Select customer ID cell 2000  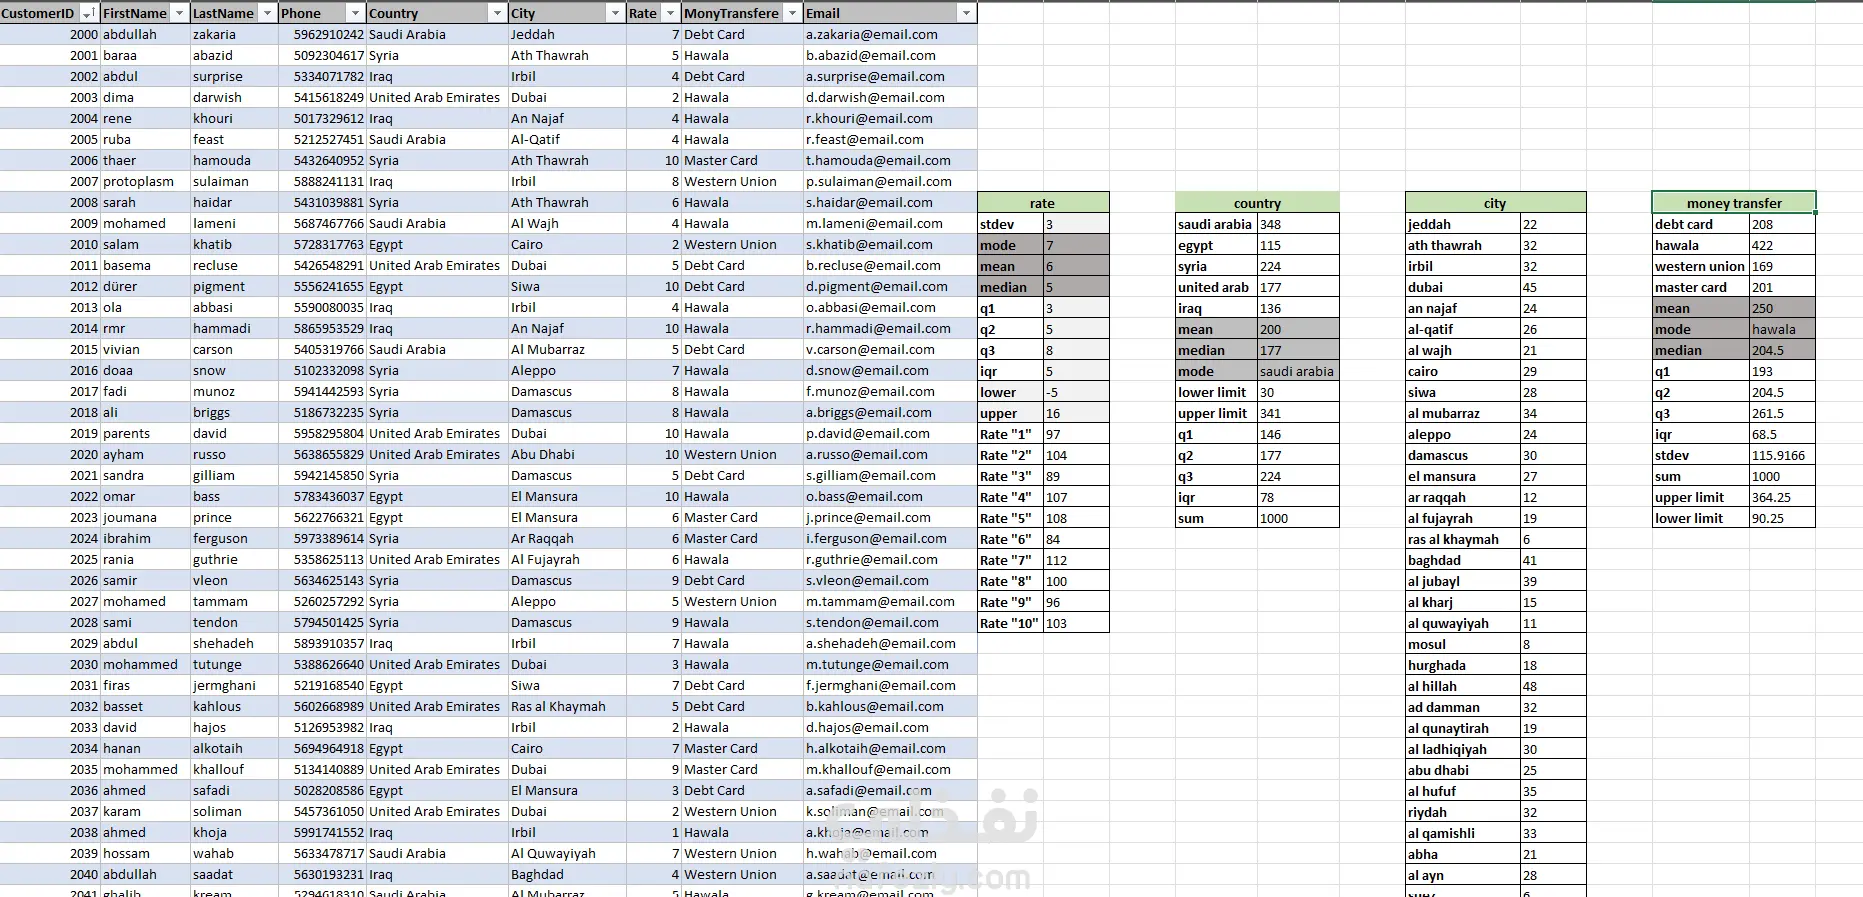click(x=50, y=34)
